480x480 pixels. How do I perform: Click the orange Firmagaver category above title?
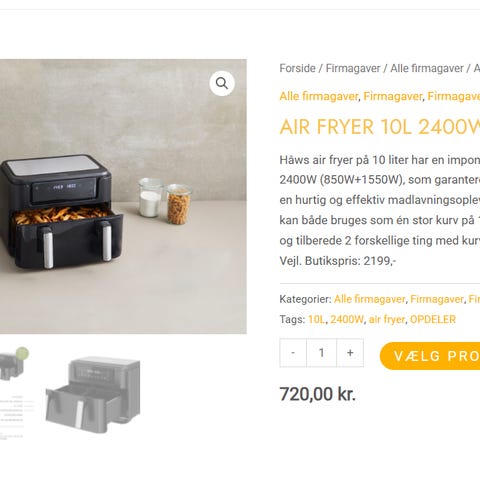pos(393,96)
